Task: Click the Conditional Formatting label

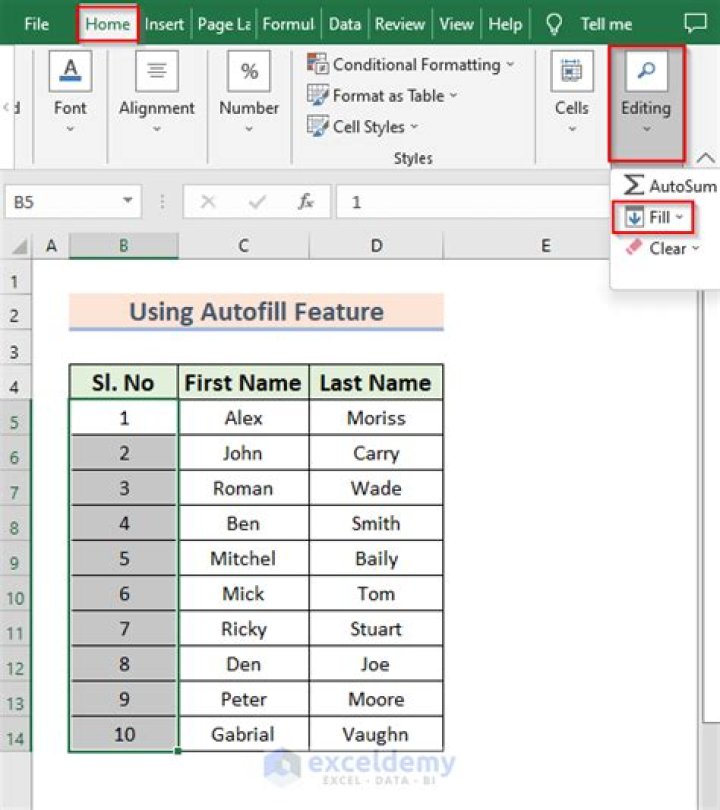Action: point(417,65)
